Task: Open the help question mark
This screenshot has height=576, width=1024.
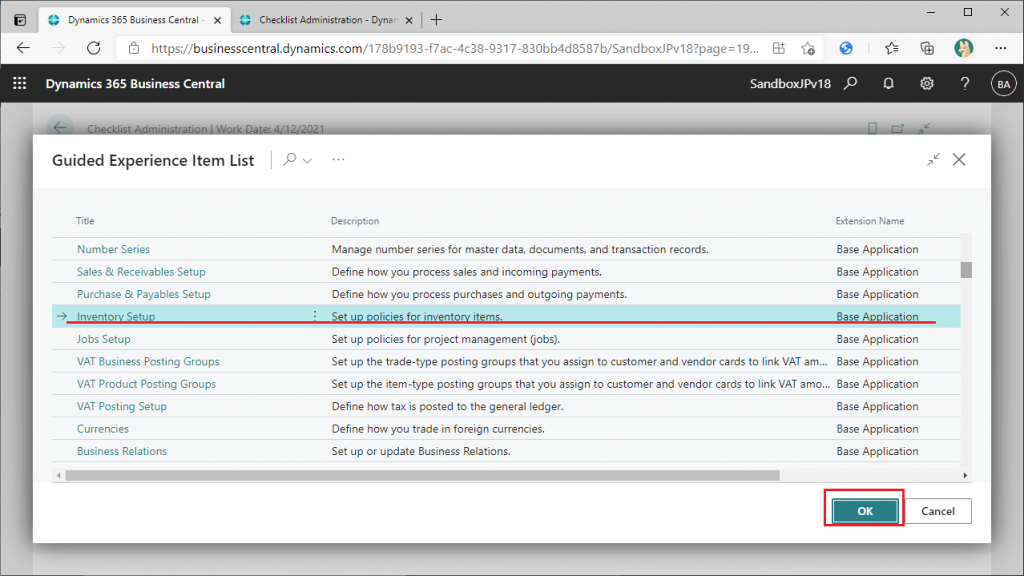Action: [965, 84]
